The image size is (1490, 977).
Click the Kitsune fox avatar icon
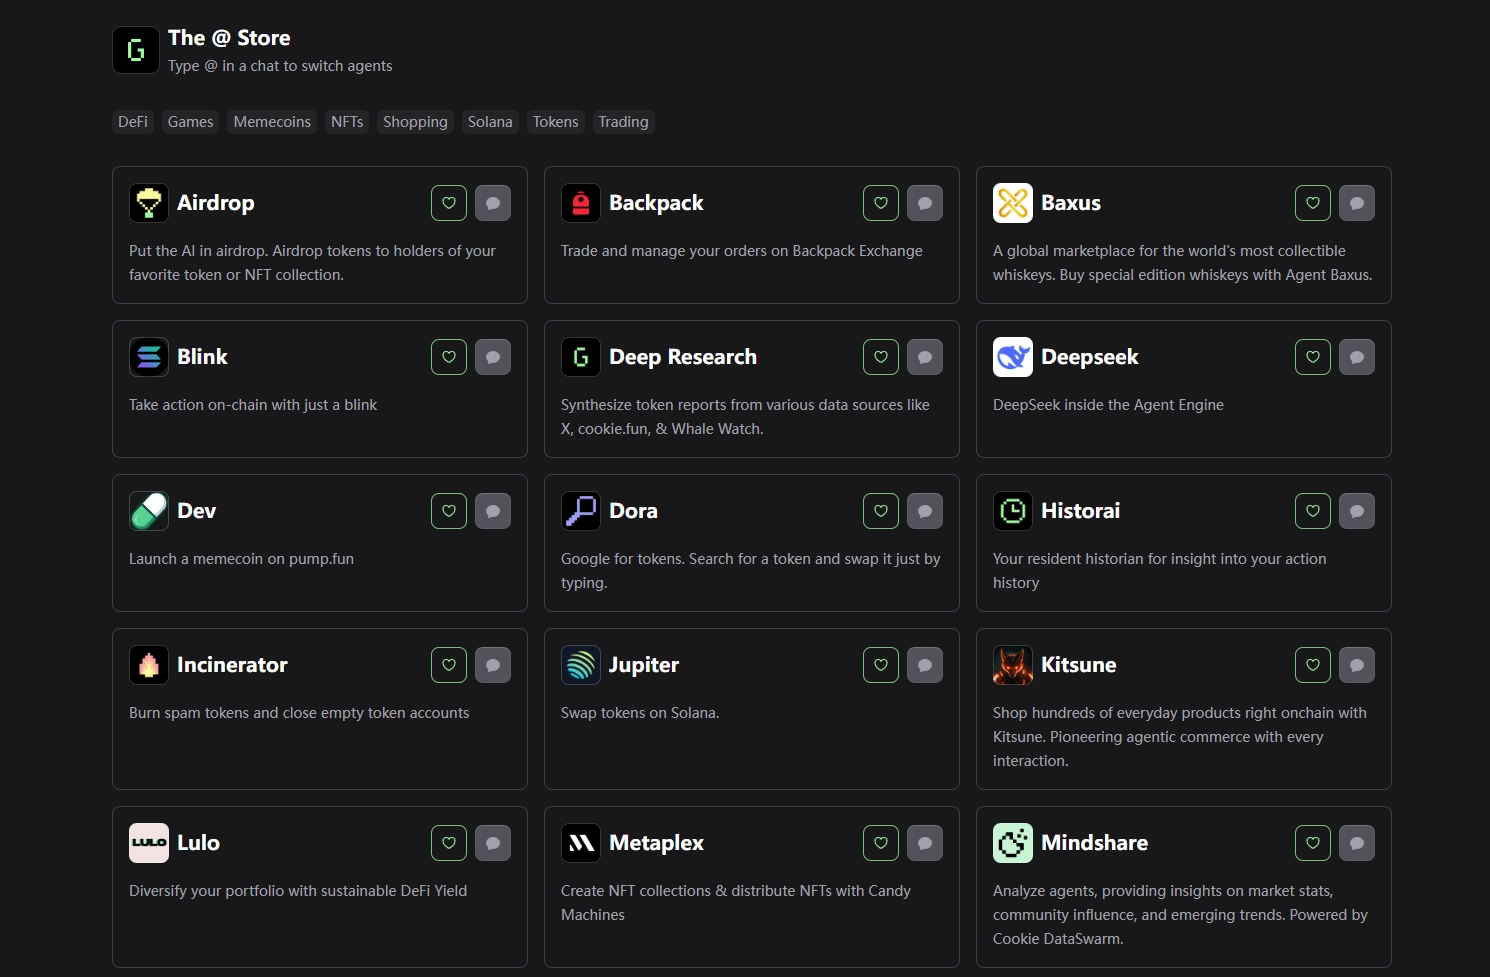click(1012, 665)
